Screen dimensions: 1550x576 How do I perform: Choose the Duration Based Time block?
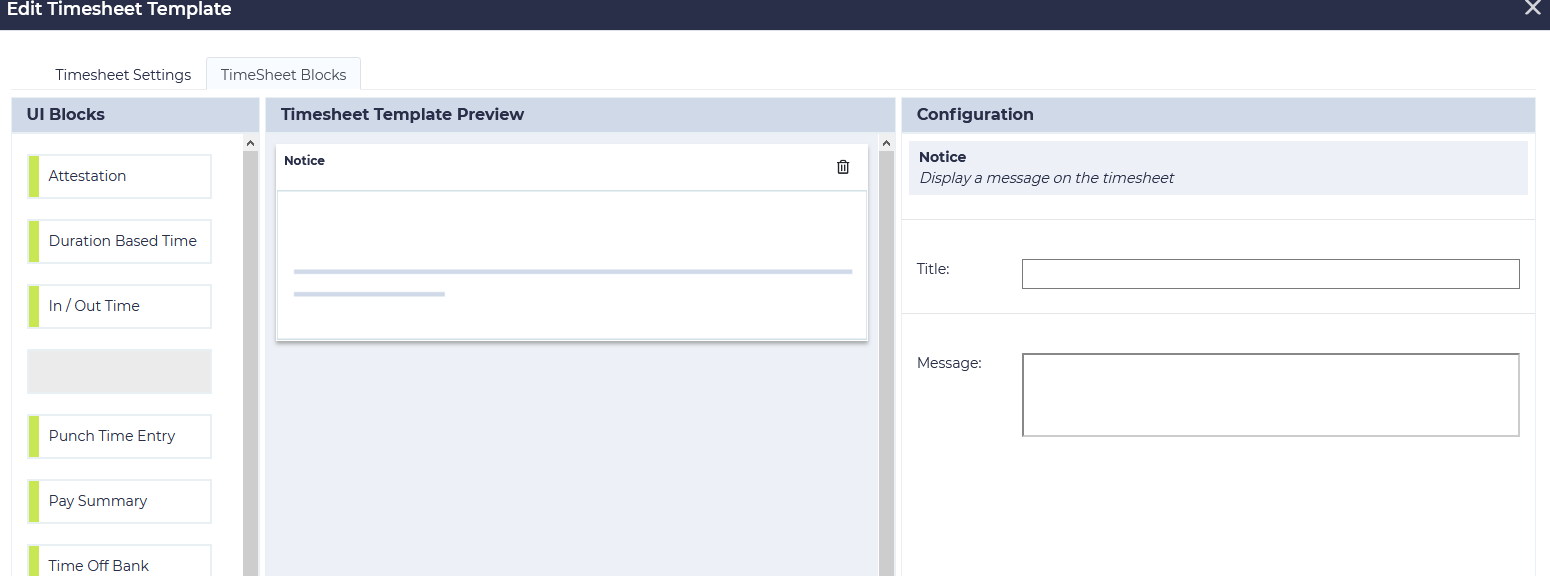click(119, 241)
